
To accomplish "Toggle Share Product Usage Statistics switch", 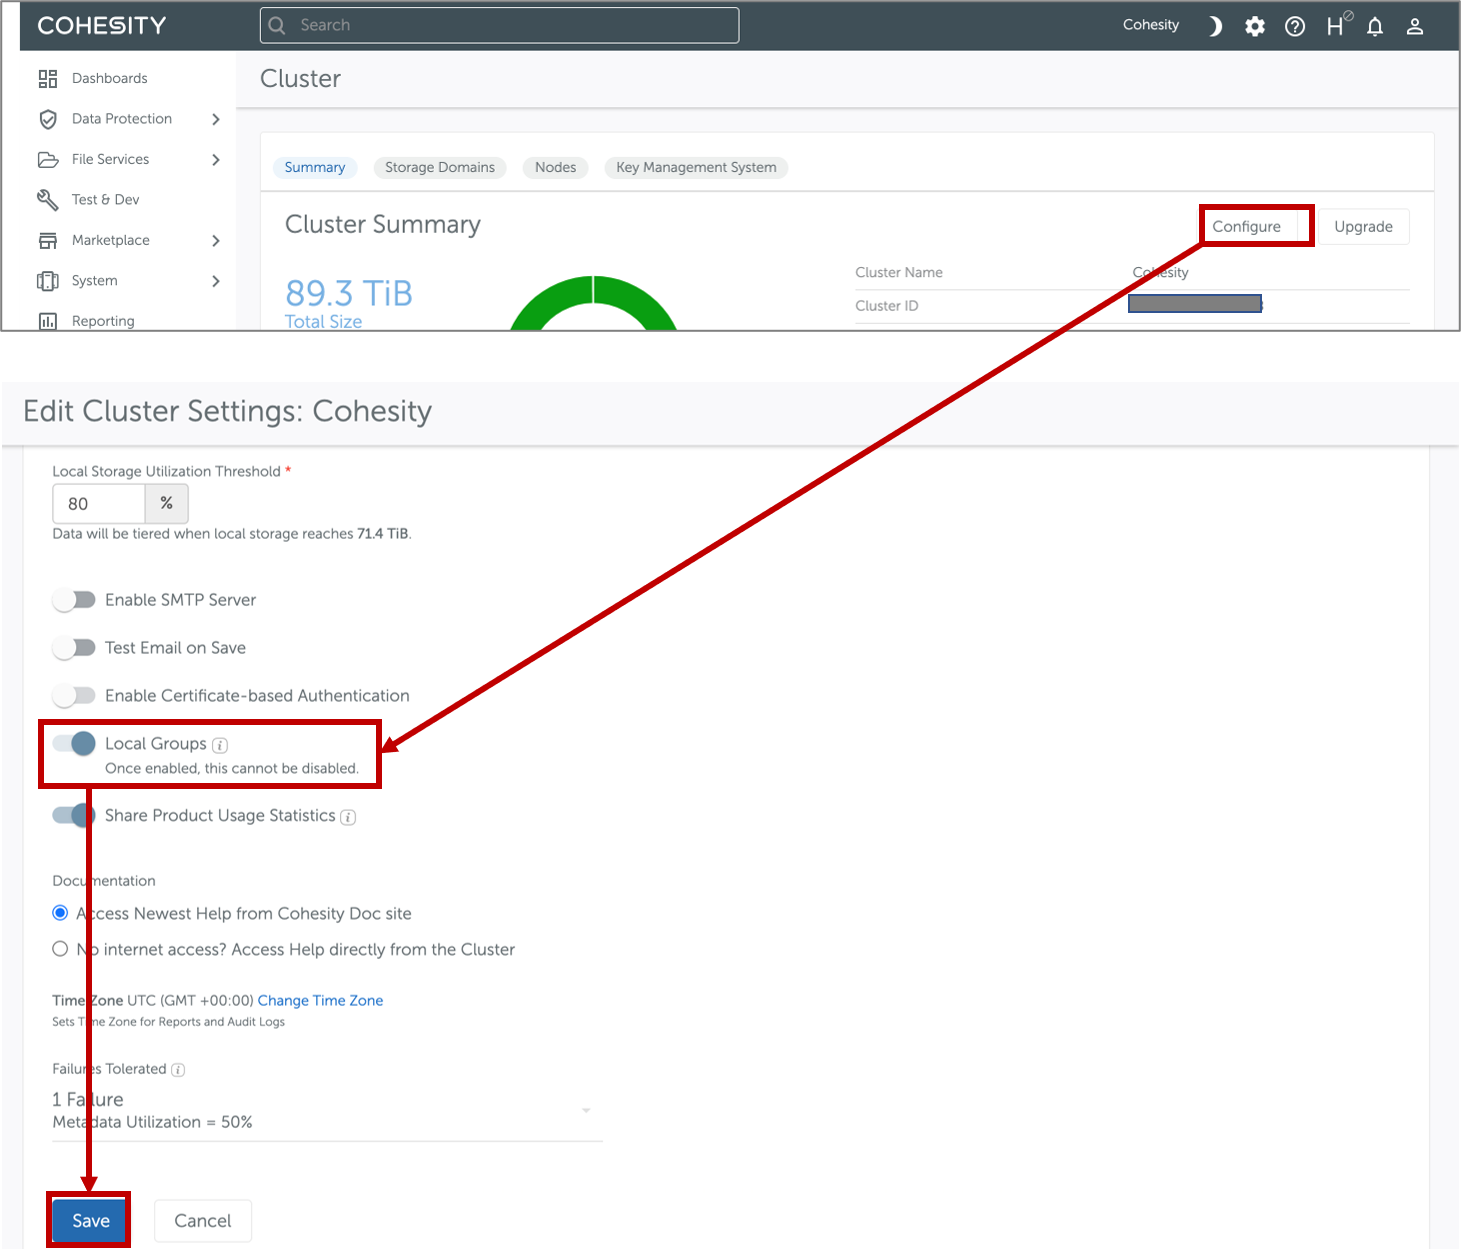I will point(74,815).
